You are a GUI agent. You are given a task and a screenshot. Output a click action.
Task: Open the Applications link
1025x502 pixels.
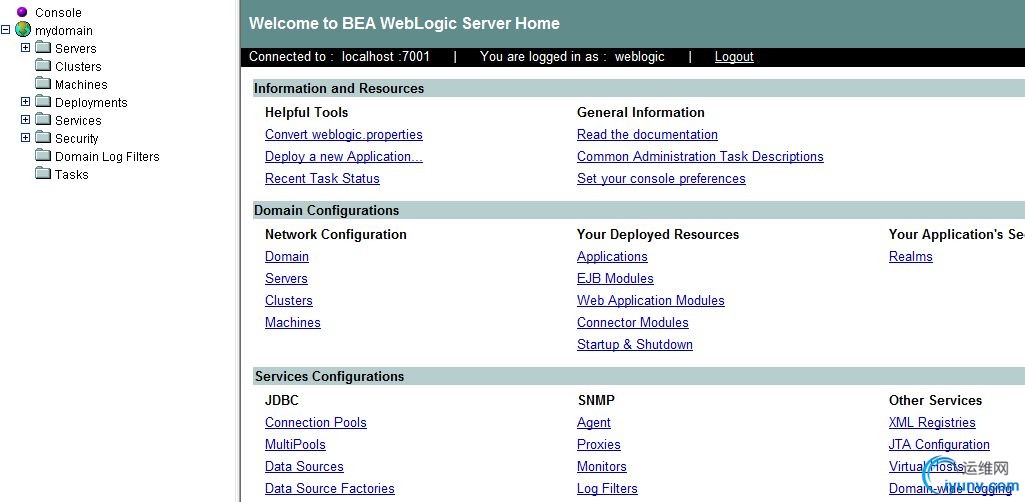(612, 257)
